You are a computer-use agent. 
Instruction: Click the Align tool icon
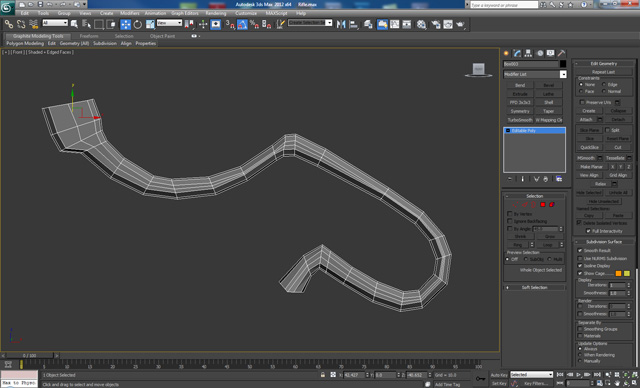(353, 24)
